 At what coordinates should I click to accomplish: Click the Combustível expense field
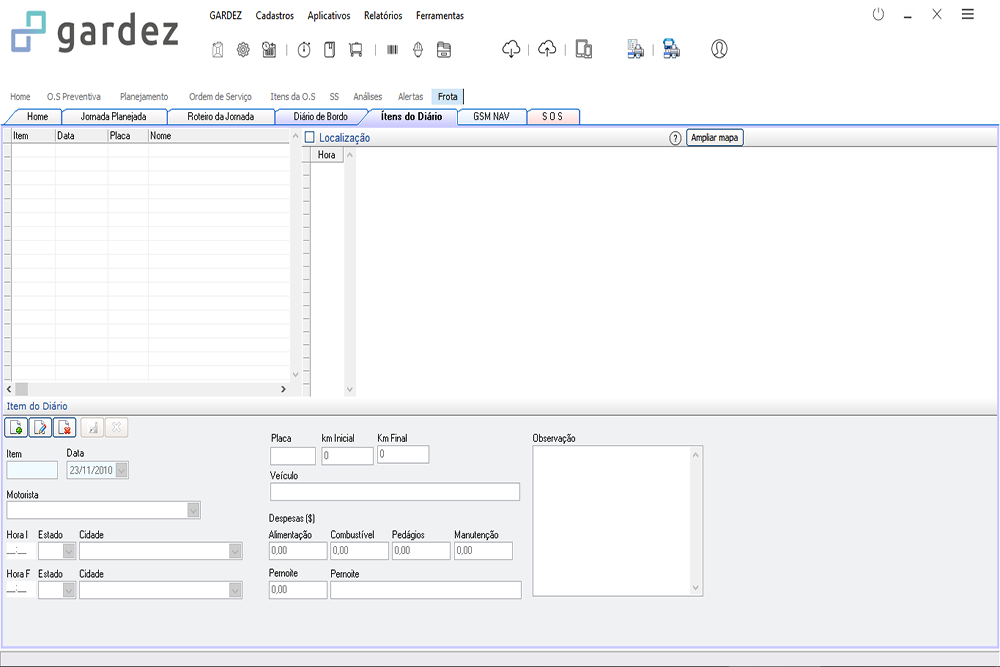click(x=359, y=551)
